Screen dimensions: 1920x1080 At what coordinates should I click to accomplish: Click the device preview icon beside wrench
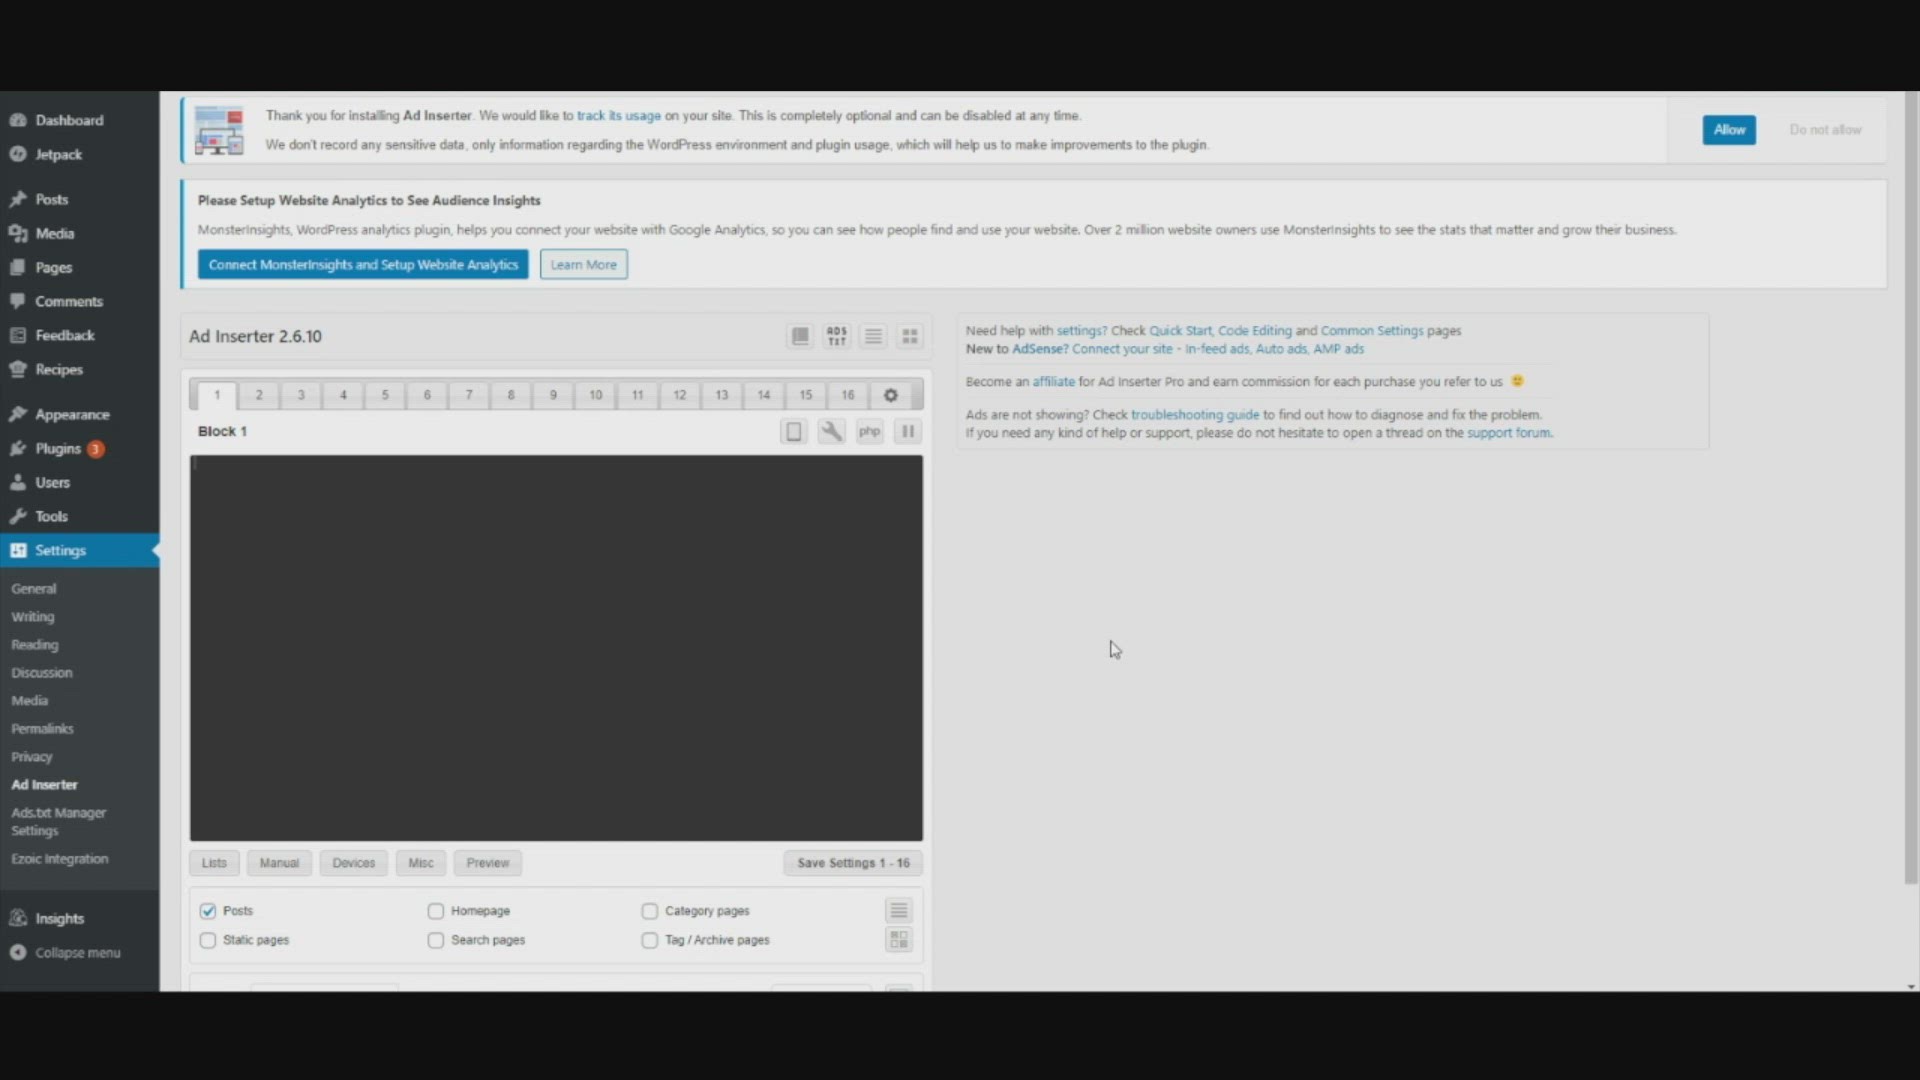point(793,431)
